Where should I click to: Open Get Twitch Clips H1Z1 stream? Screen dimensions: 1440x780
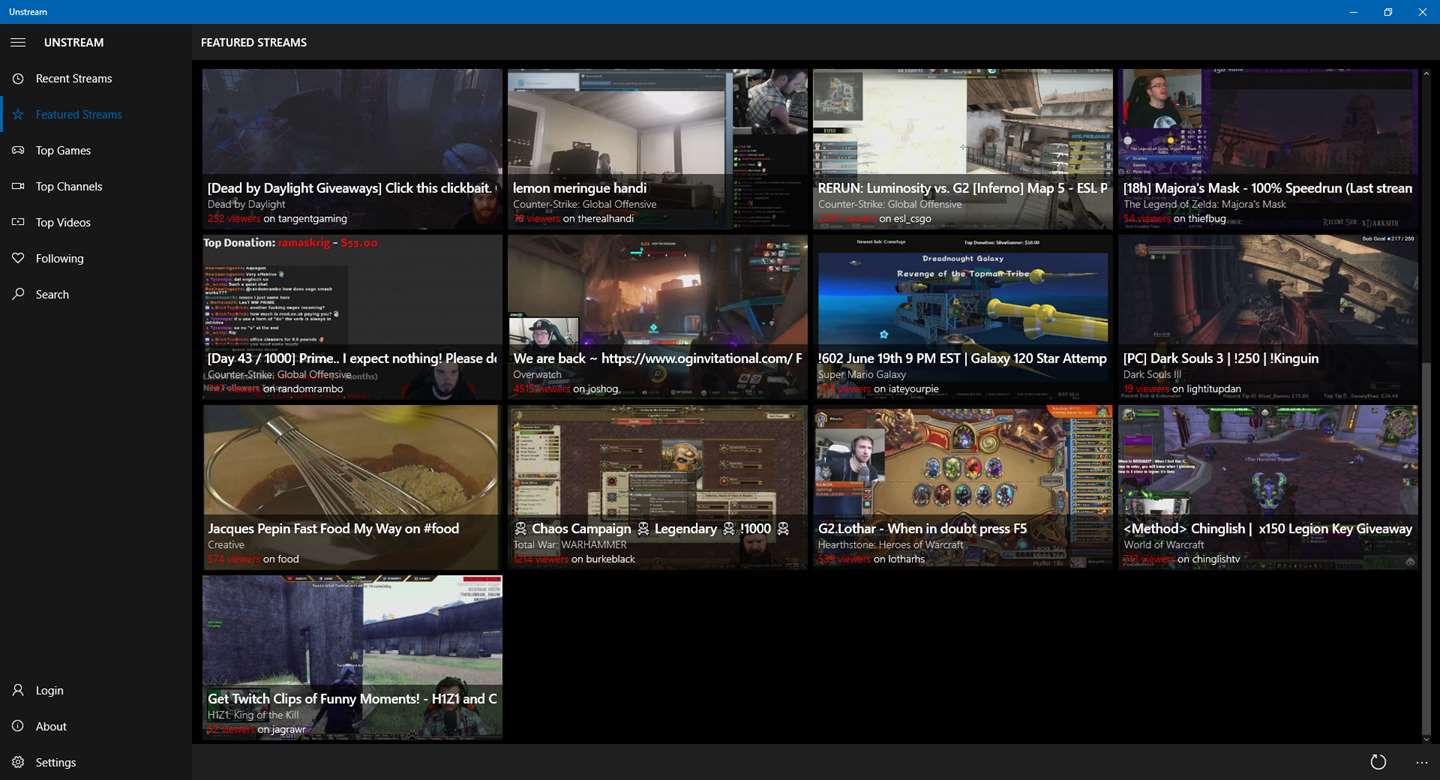pyautogui.click(x=352, y=657)
